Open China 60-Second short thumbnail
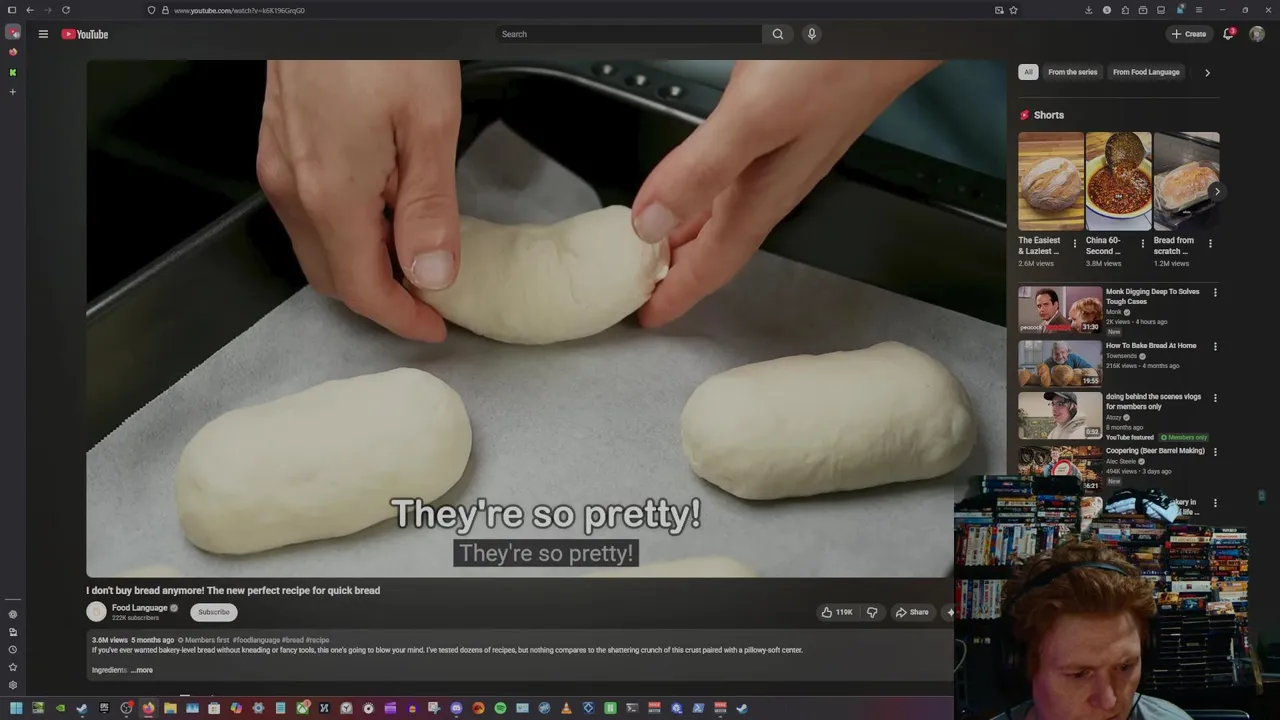Viewport: 1280px width, 720px height. tap(1118, 181)
